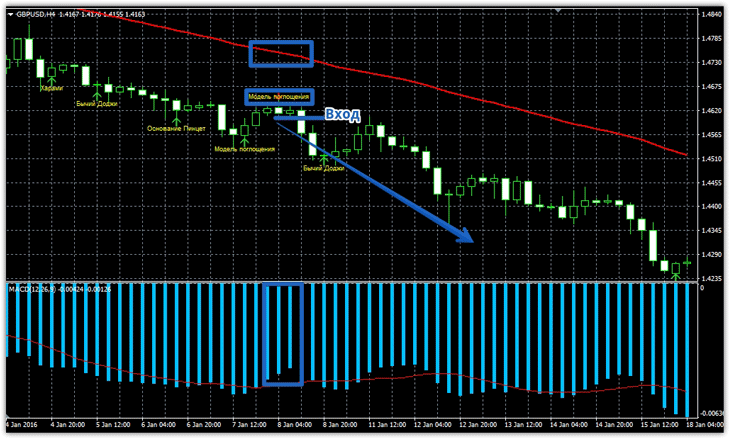Viewport: 729px width, 438px height.
Task: Select the blue rectangle in the MACD panel
Action: point(281,334)
